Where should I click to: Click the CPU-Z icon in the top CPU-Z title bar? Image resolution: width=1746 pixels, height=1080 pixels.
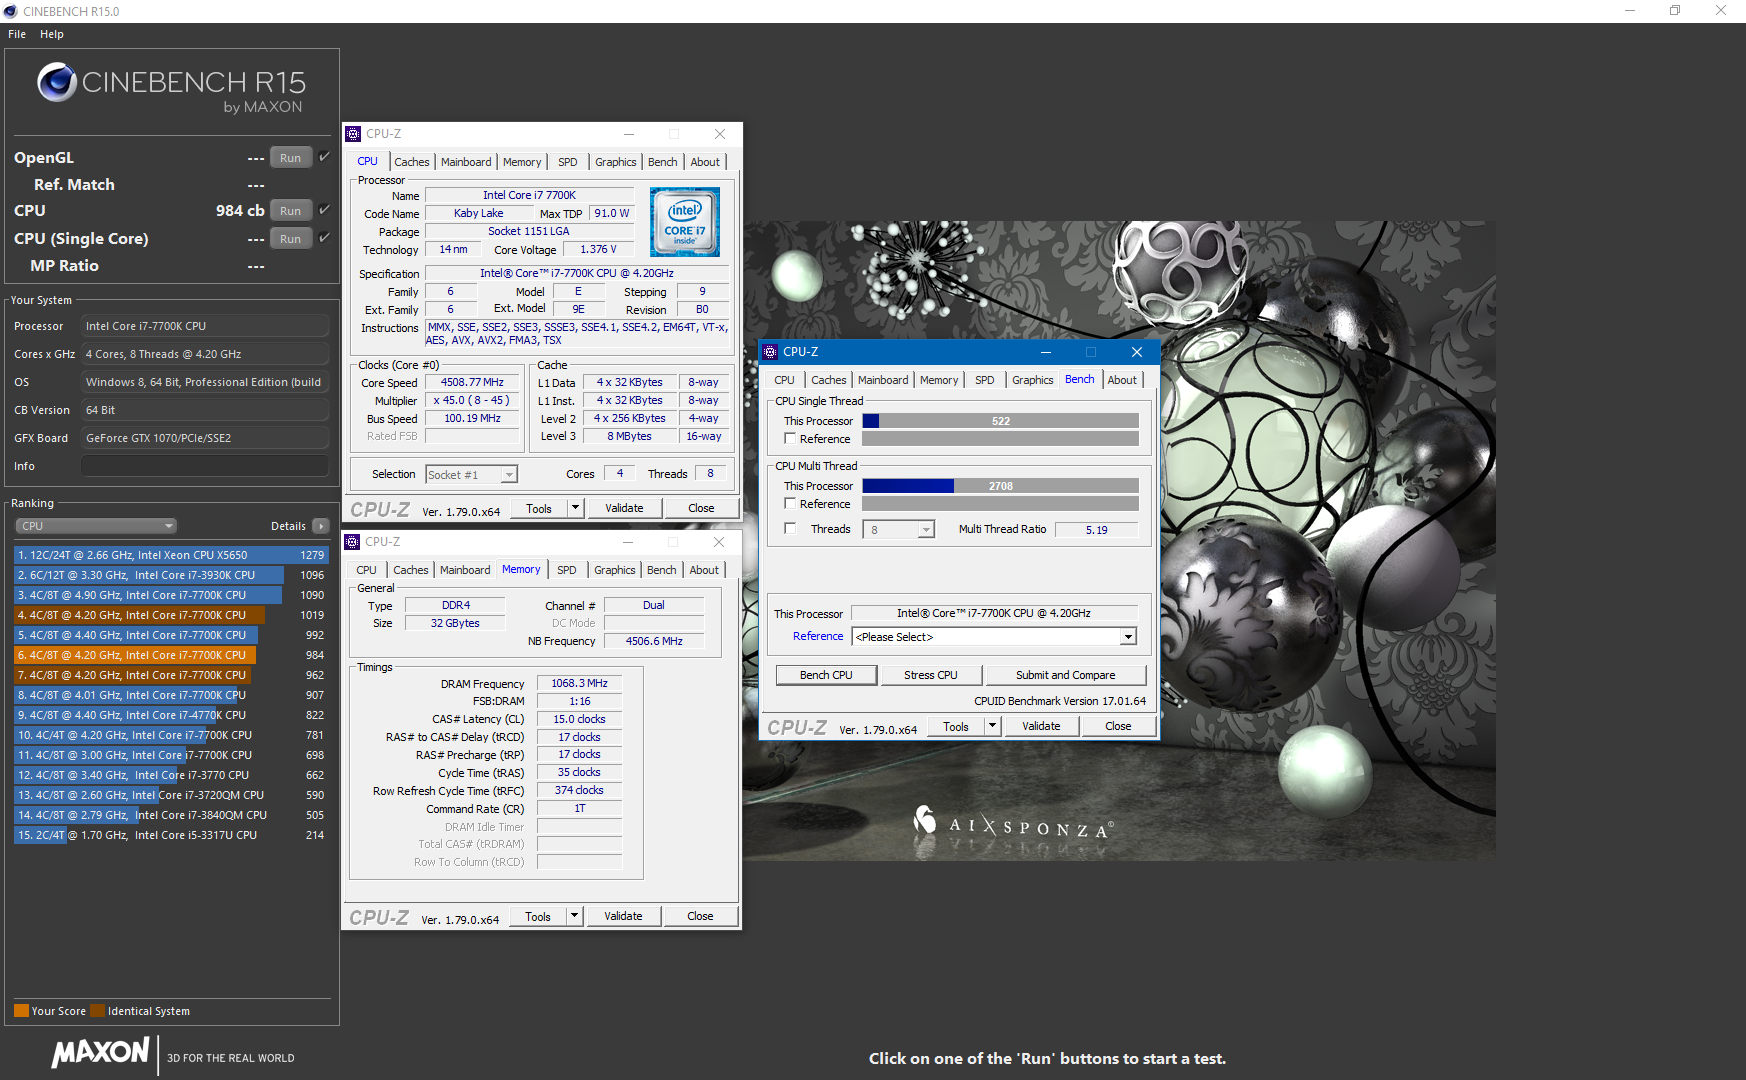coord(353,134)
